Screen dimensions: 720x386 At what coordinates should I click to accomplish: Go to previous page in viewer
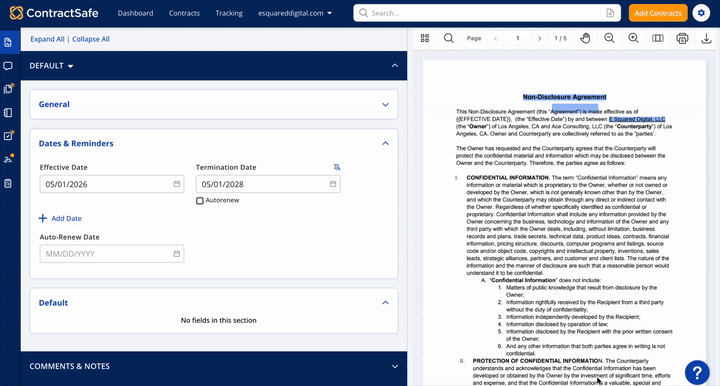[x=495, y=39]
